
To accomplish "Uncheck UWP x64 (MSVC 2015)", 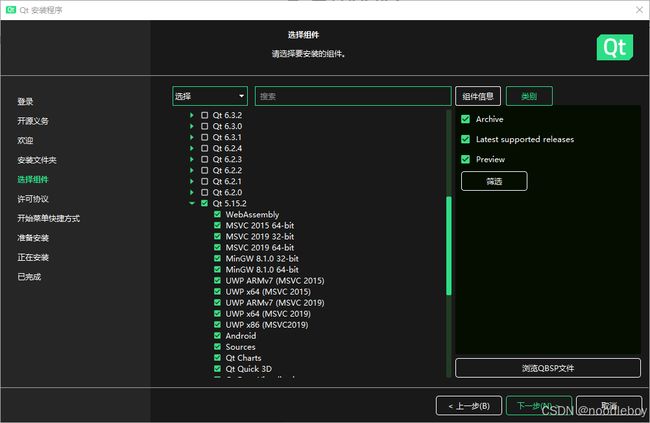I will tap(217, 292).
